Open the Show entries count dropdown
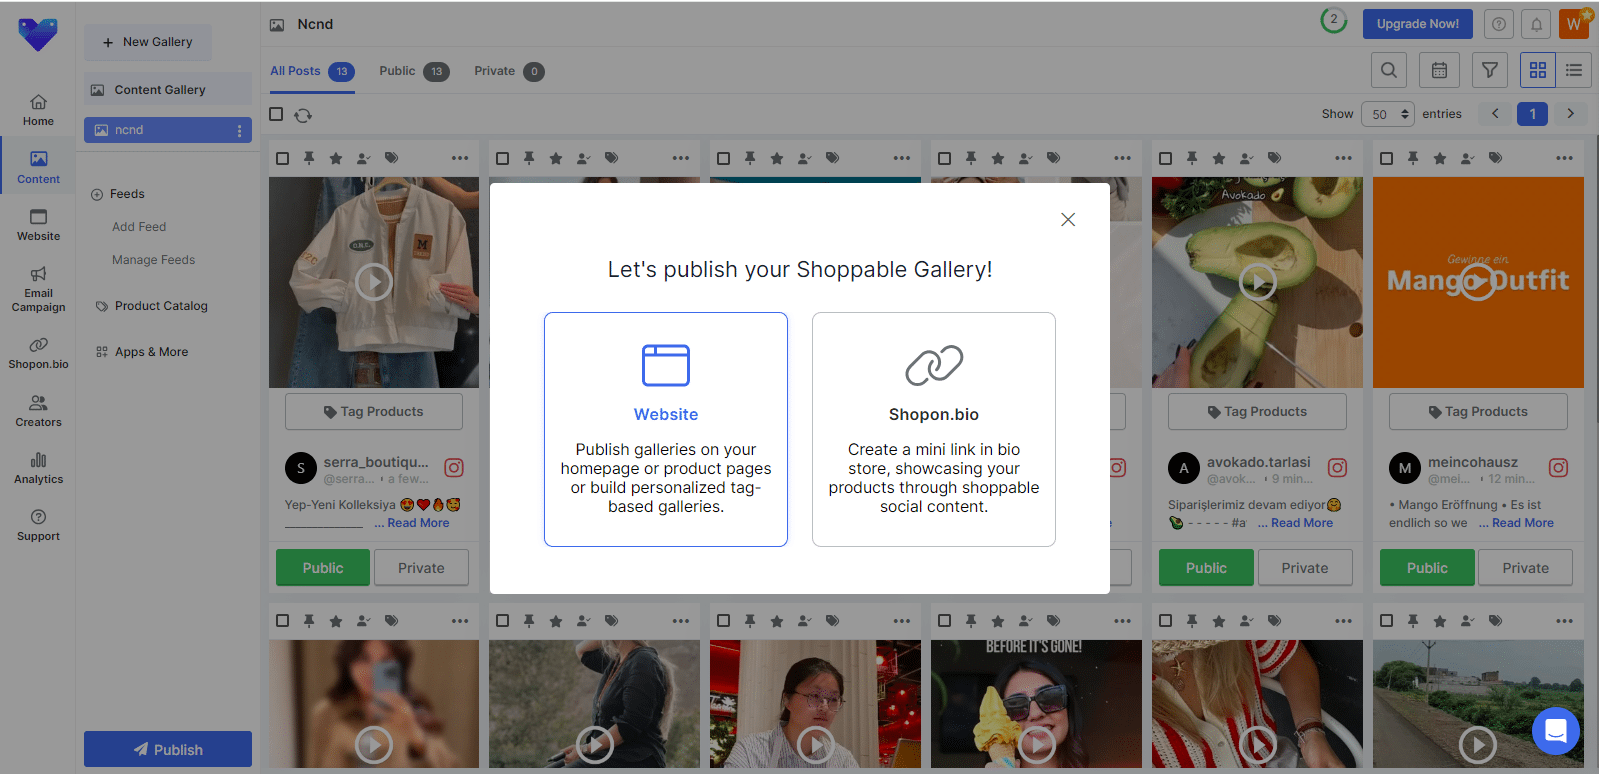 [x=1386, y=114]
